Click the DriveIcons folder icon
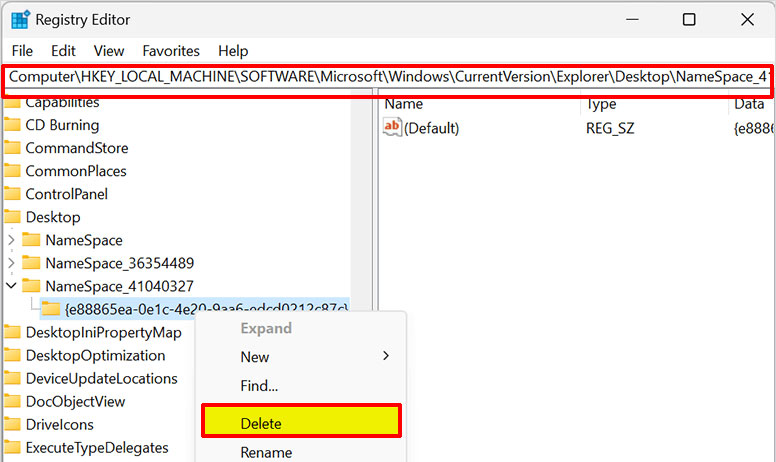776x462 pixels. click(x=12, y=424)
